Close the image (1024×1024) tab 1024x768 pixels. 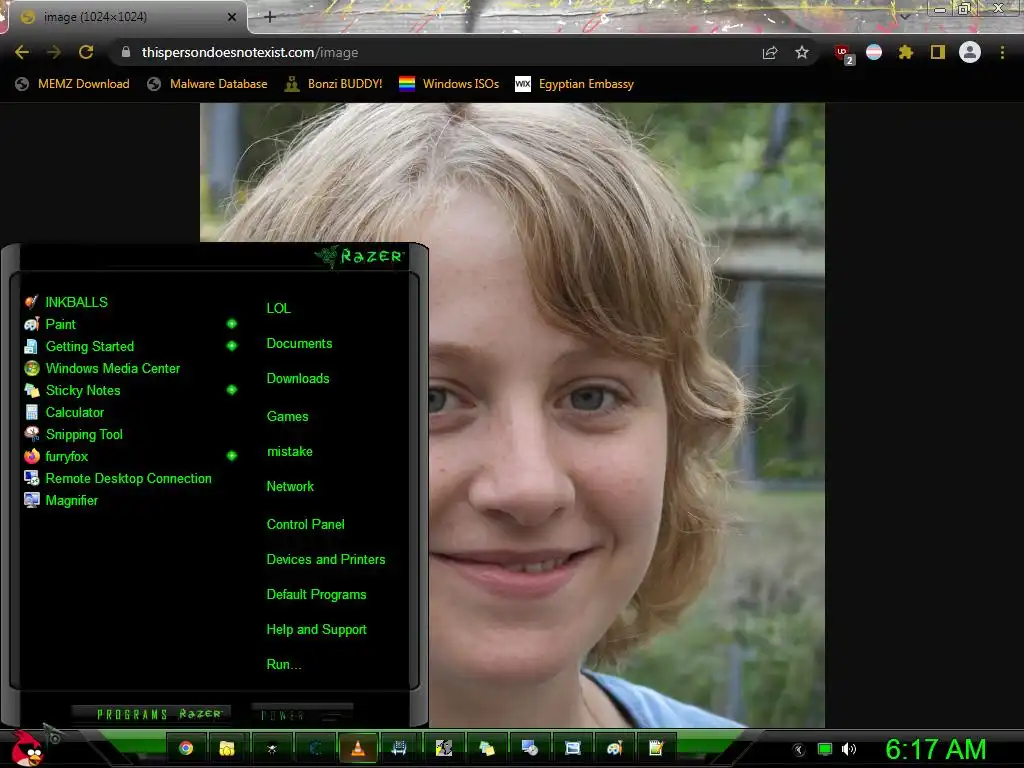(x=232, y=17)
